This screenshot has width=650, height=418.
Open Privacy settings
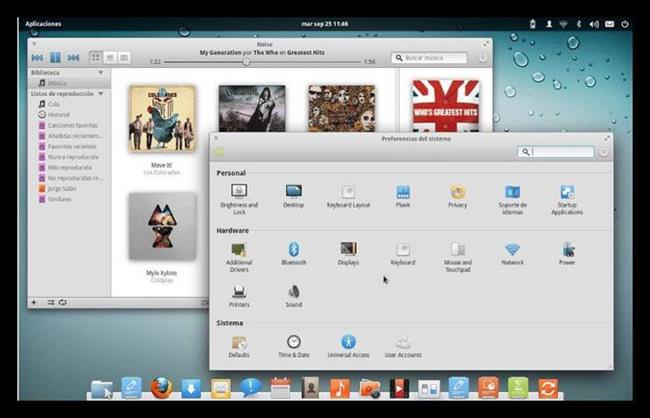click(458, 196)
